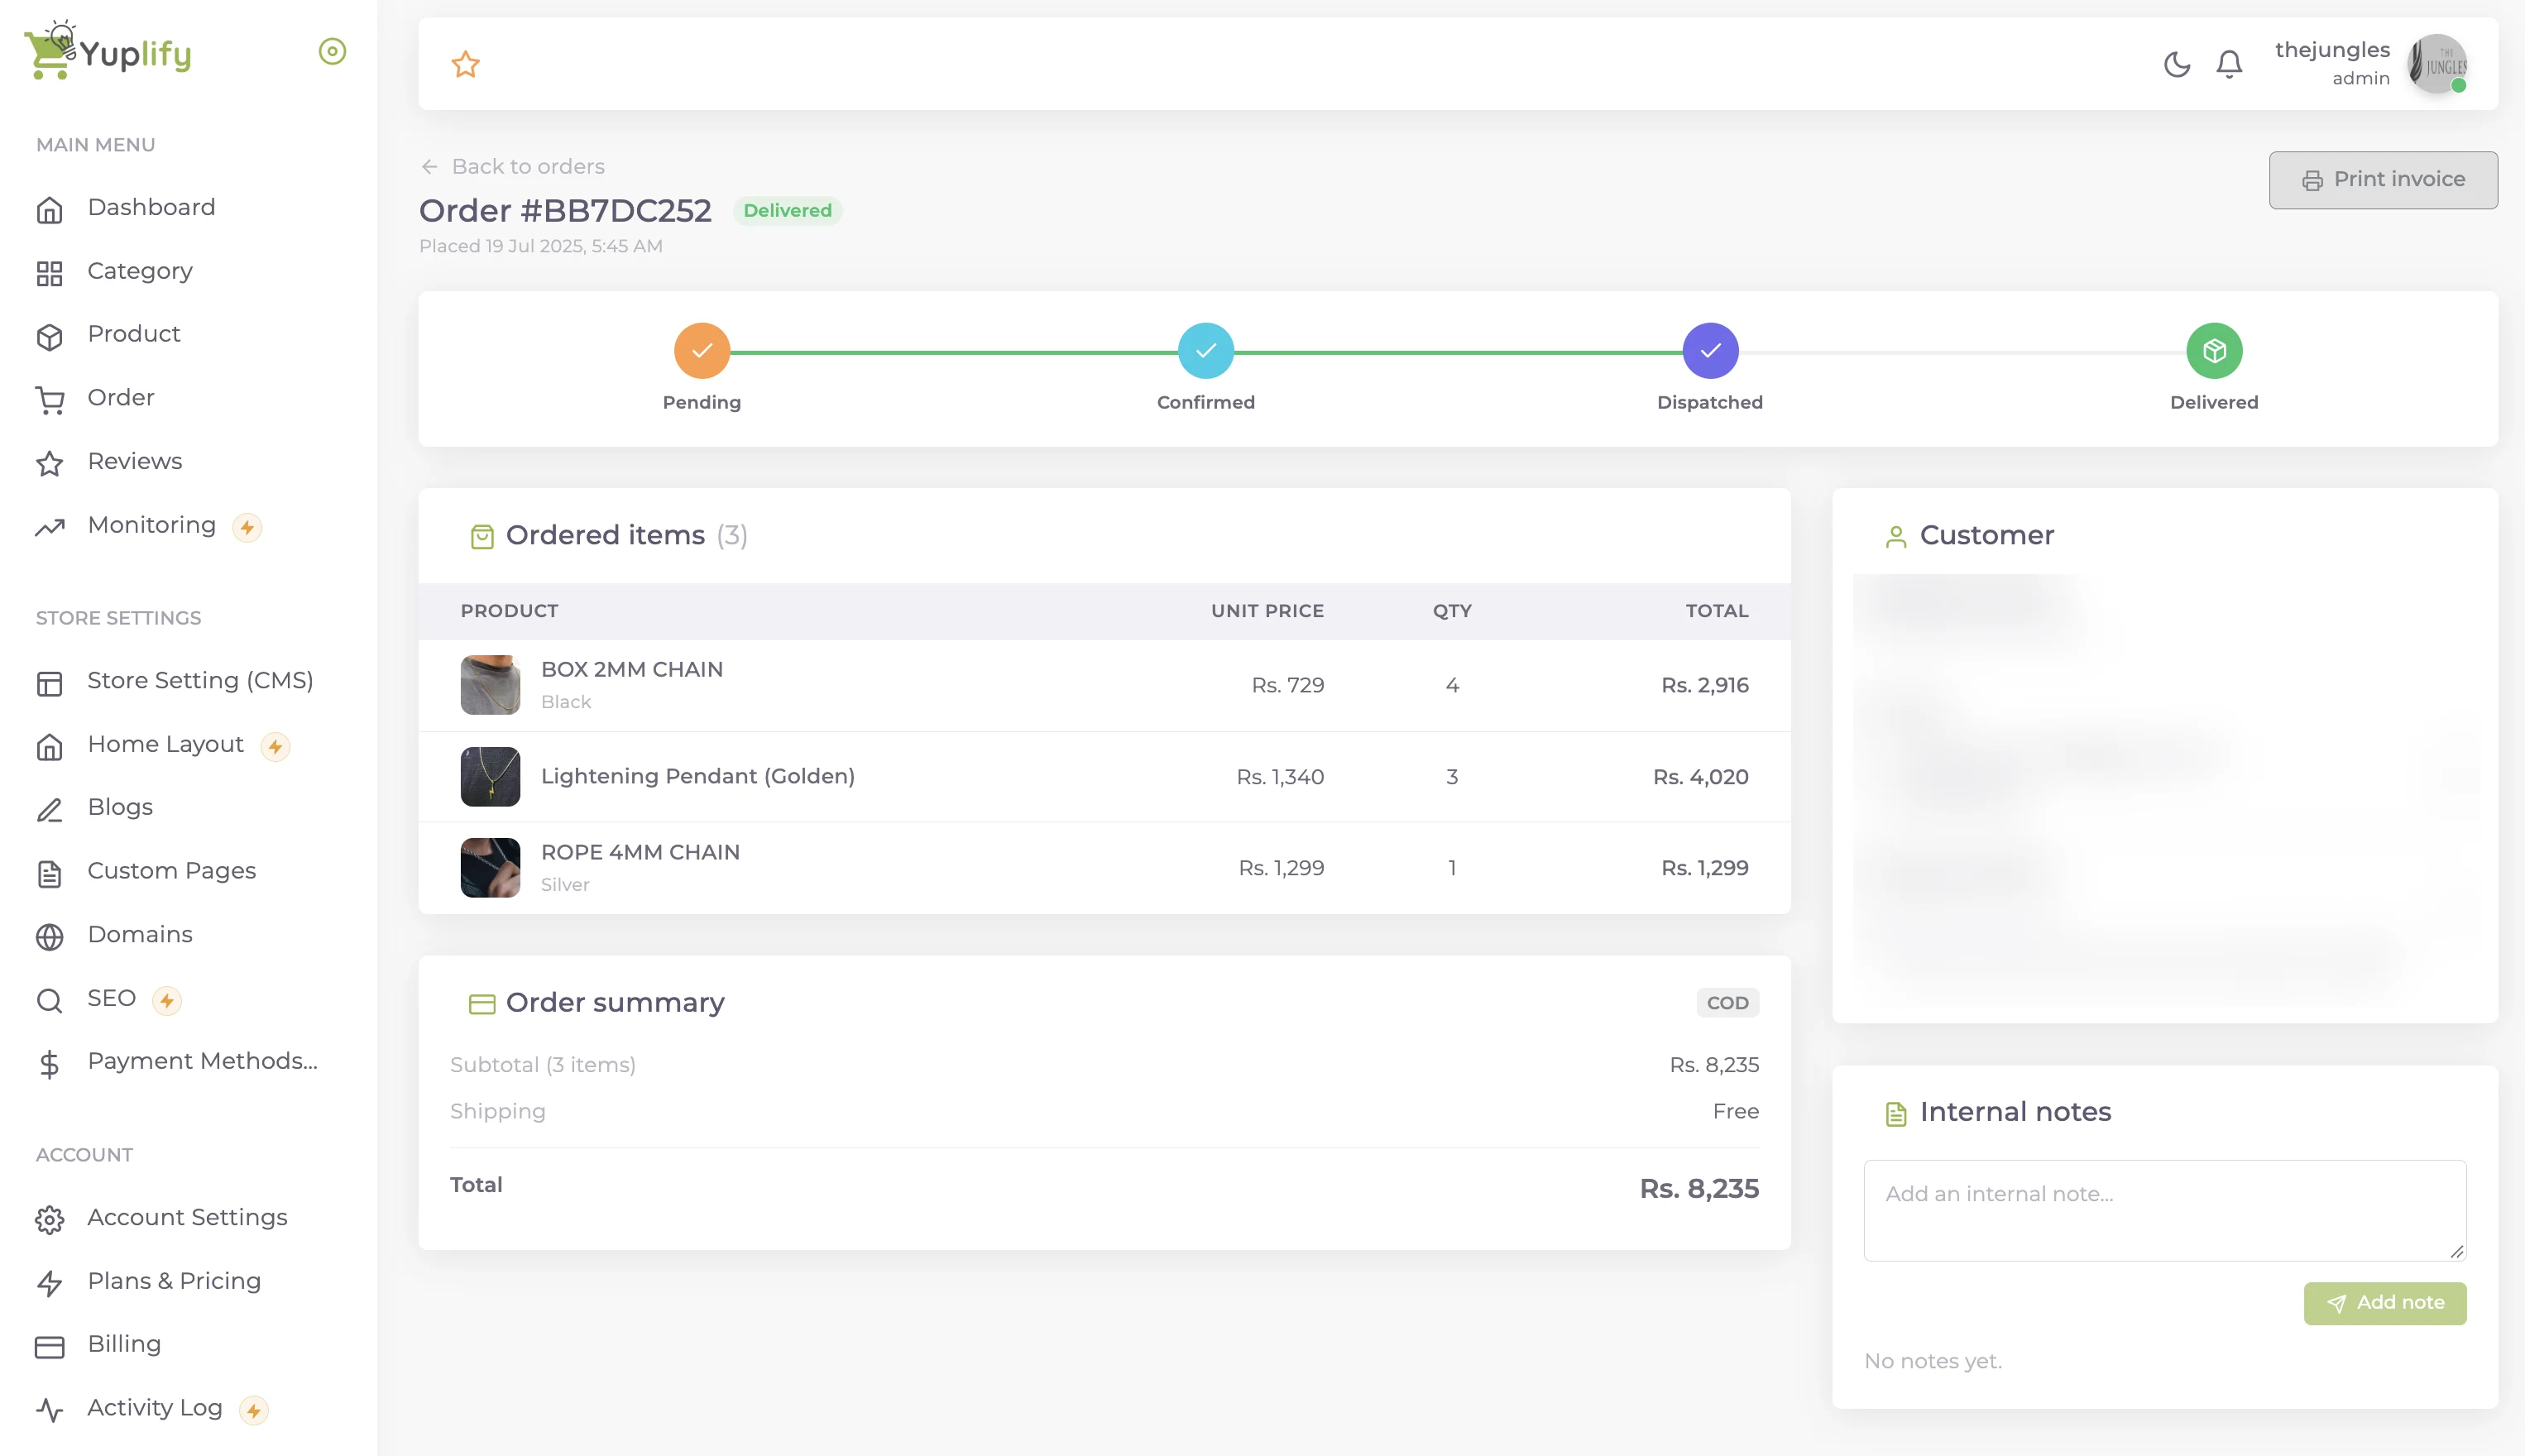Open BOX 2MM CHAIN product thumbnail
Image resolution: width=2525 pixels, height=1456 pixels.
tap(490, 685)
